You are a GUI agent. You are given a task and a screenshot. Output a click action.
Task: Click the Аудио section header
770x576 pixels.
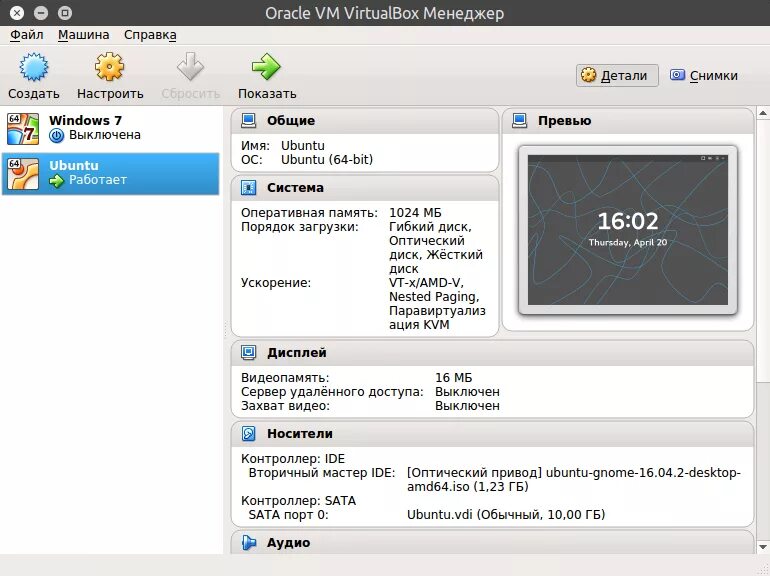[493, 543]
